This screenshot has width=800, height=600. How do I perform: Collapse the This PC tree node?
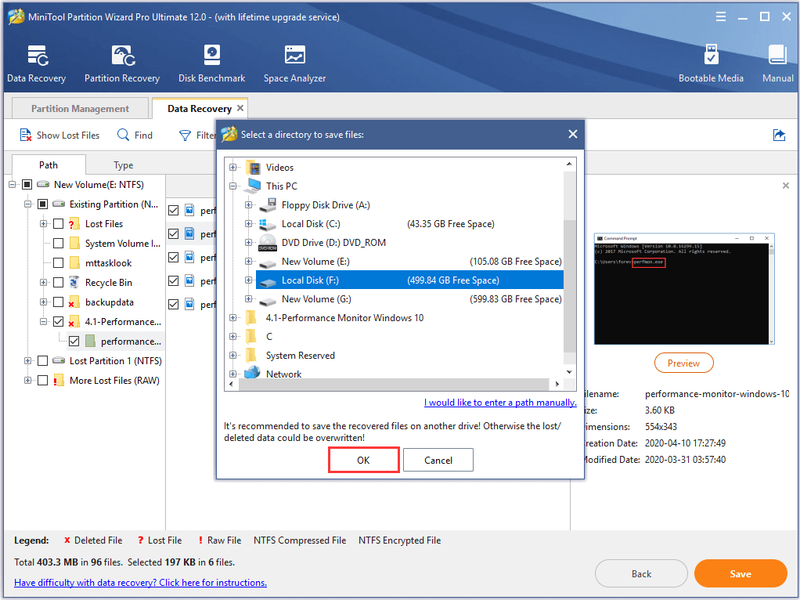click(233, 186)
